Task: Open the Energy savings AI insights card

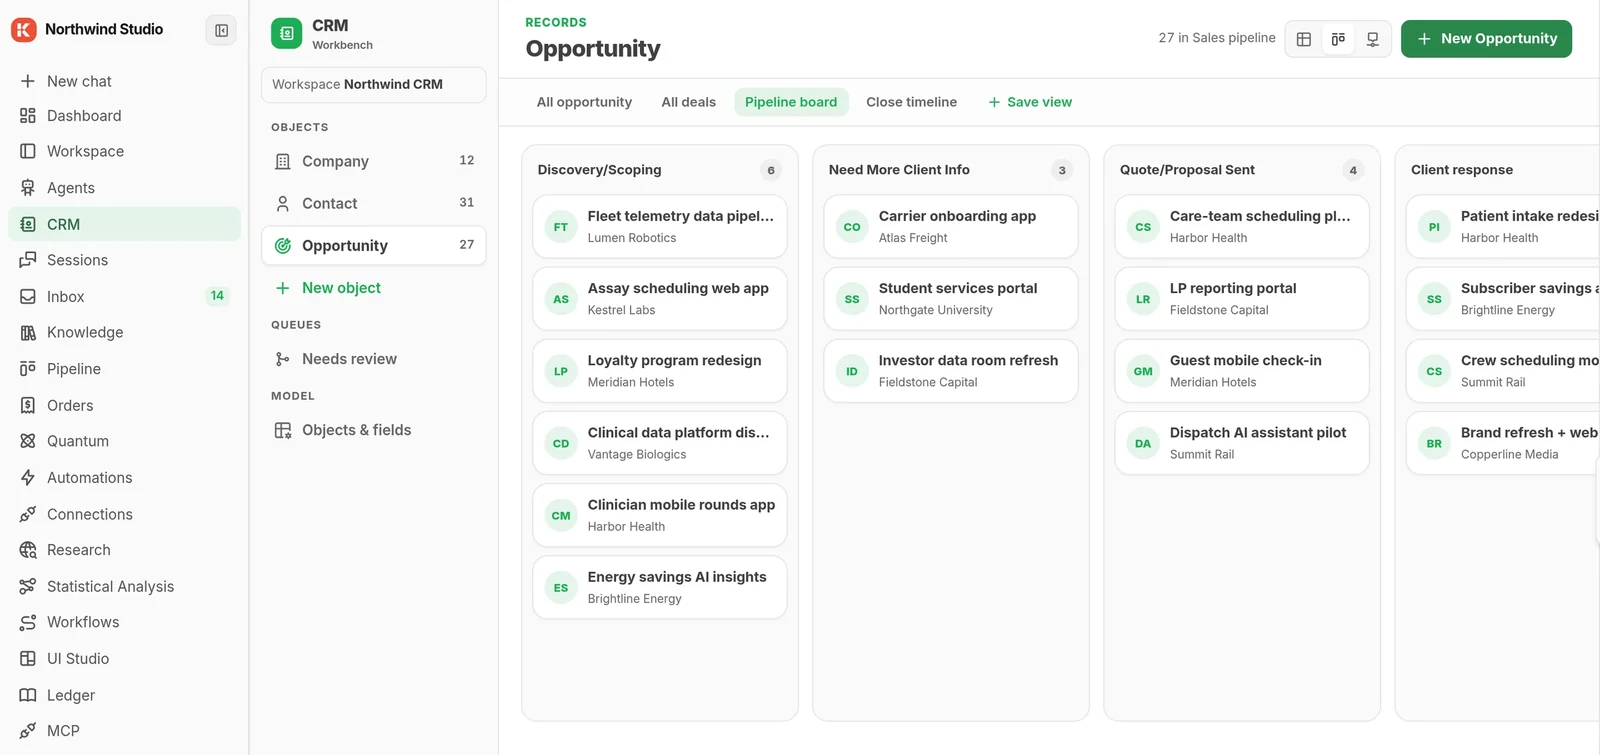Action: (660, 588)
